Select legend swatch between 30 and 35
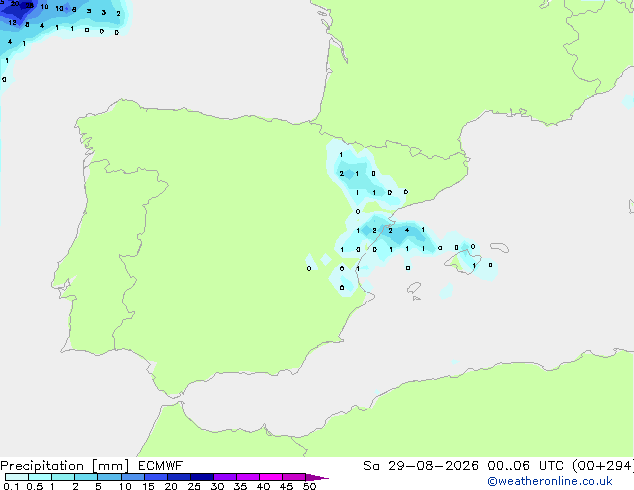 coord(225,477)
